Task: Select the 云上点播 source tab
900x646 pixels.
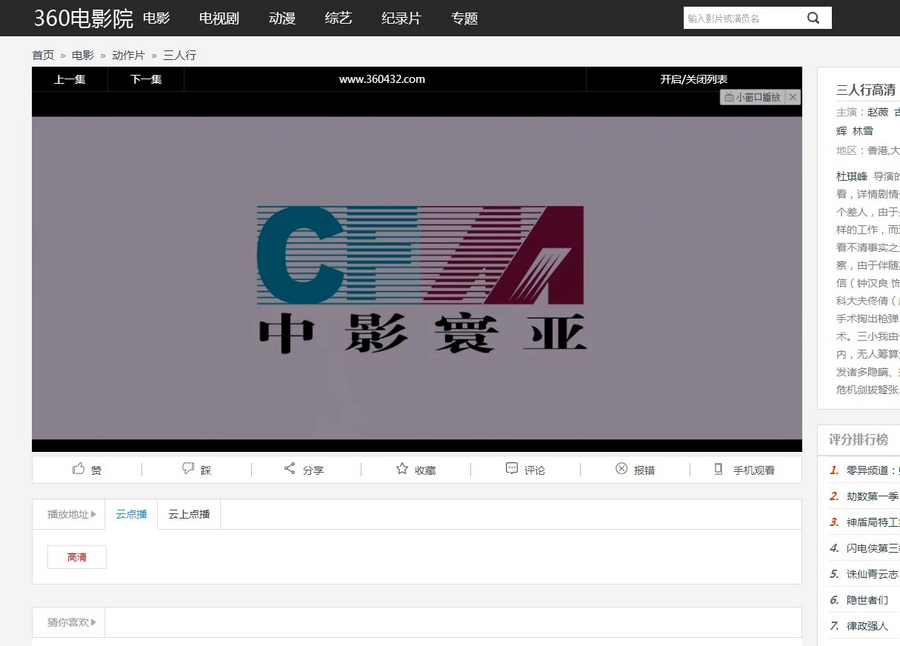Action: (189, 514)
